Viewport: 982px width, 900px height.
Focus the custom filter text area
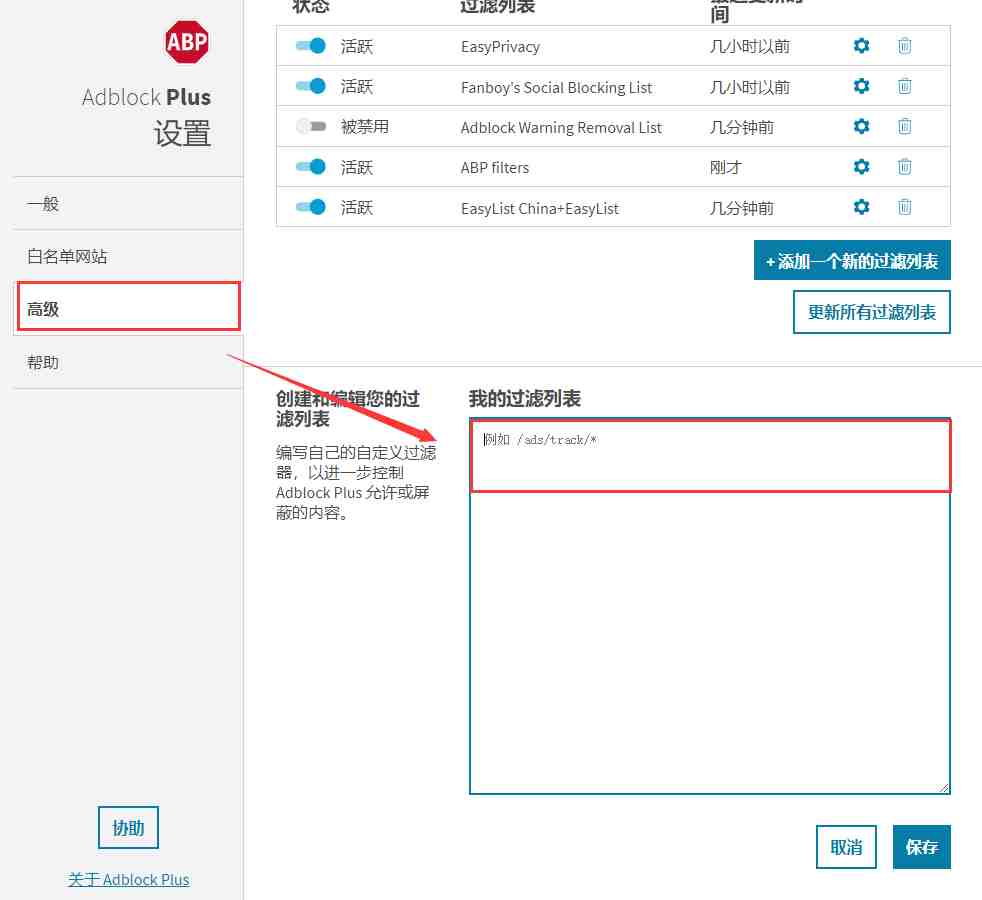click(710, 606)
